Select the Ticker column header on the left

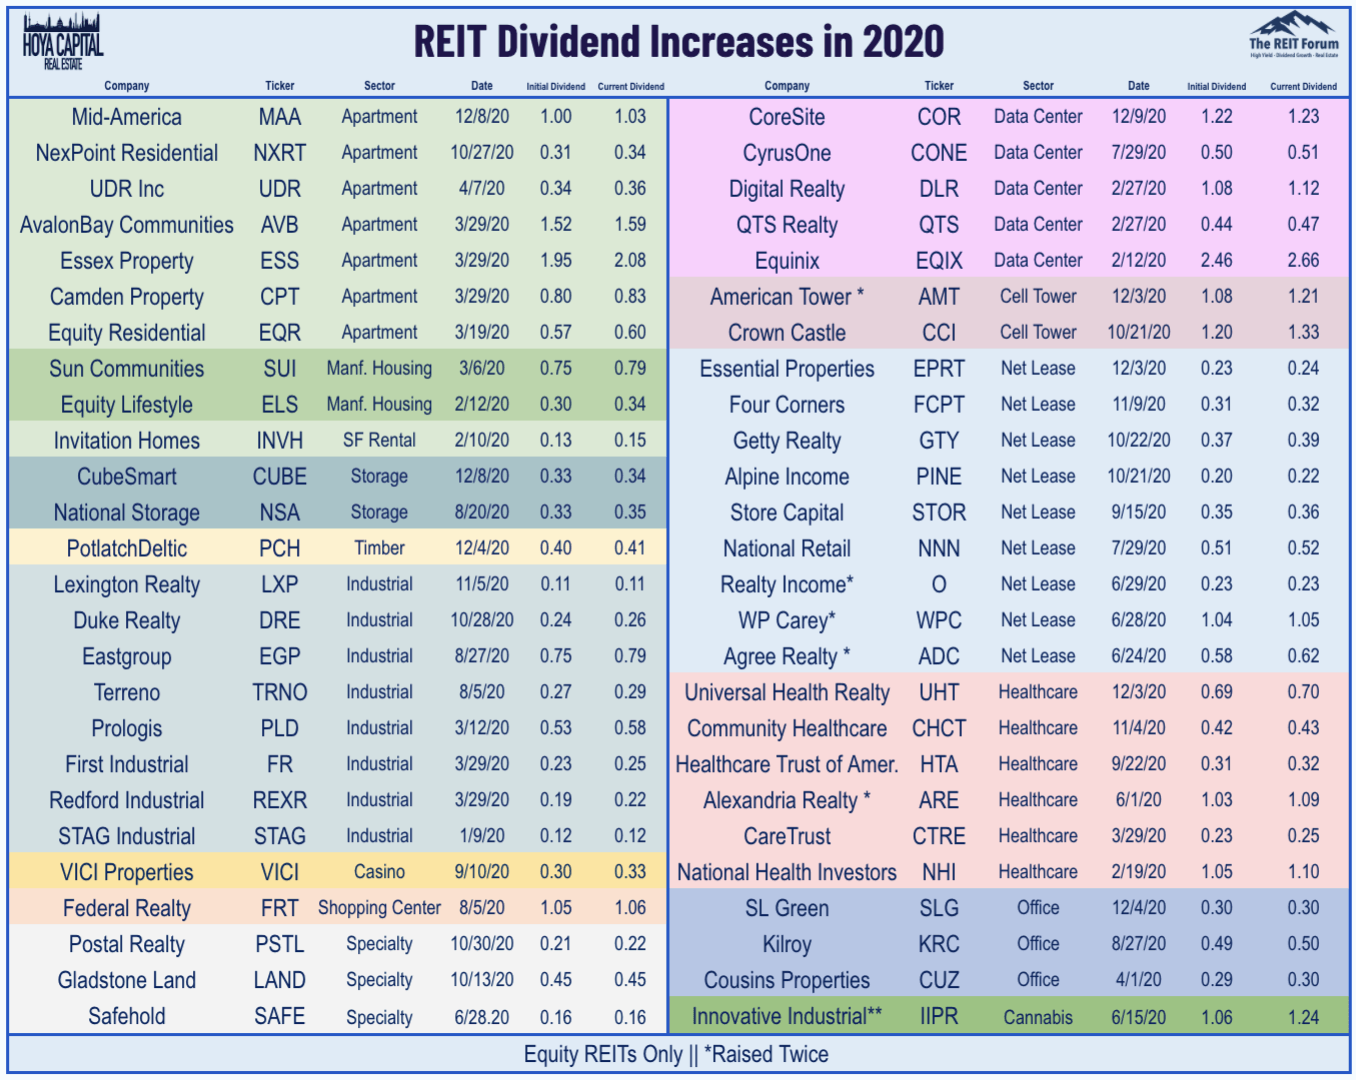[x=280, y=86]
